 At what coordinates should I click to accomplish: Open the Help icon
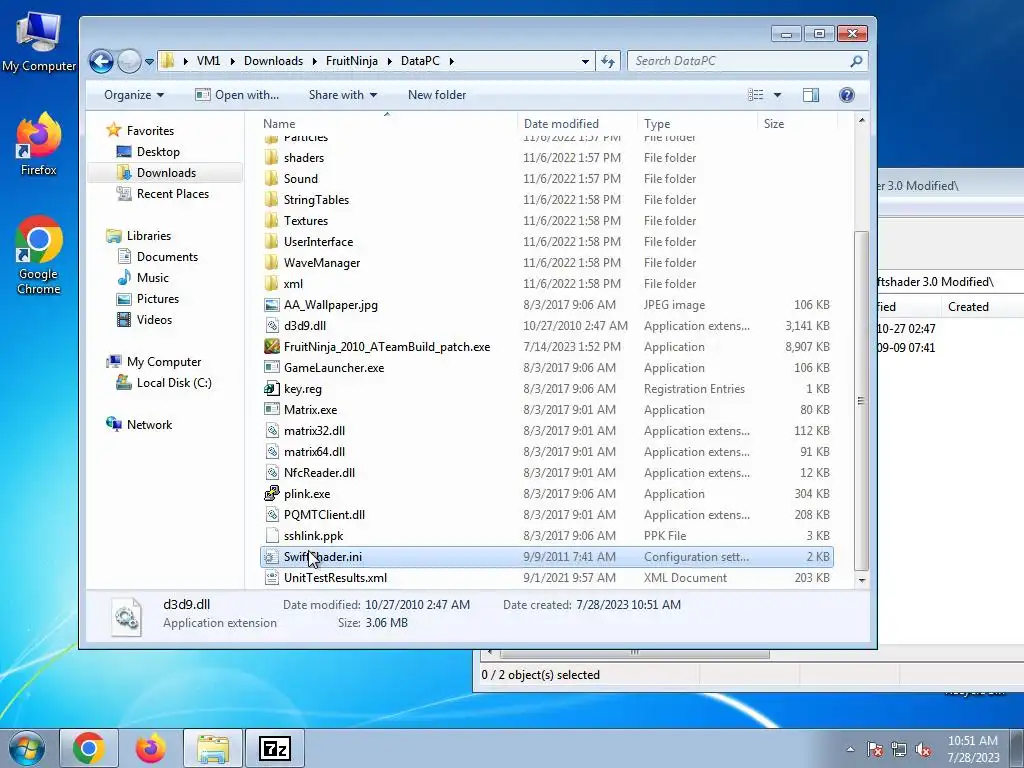click(x=846, y=95)
